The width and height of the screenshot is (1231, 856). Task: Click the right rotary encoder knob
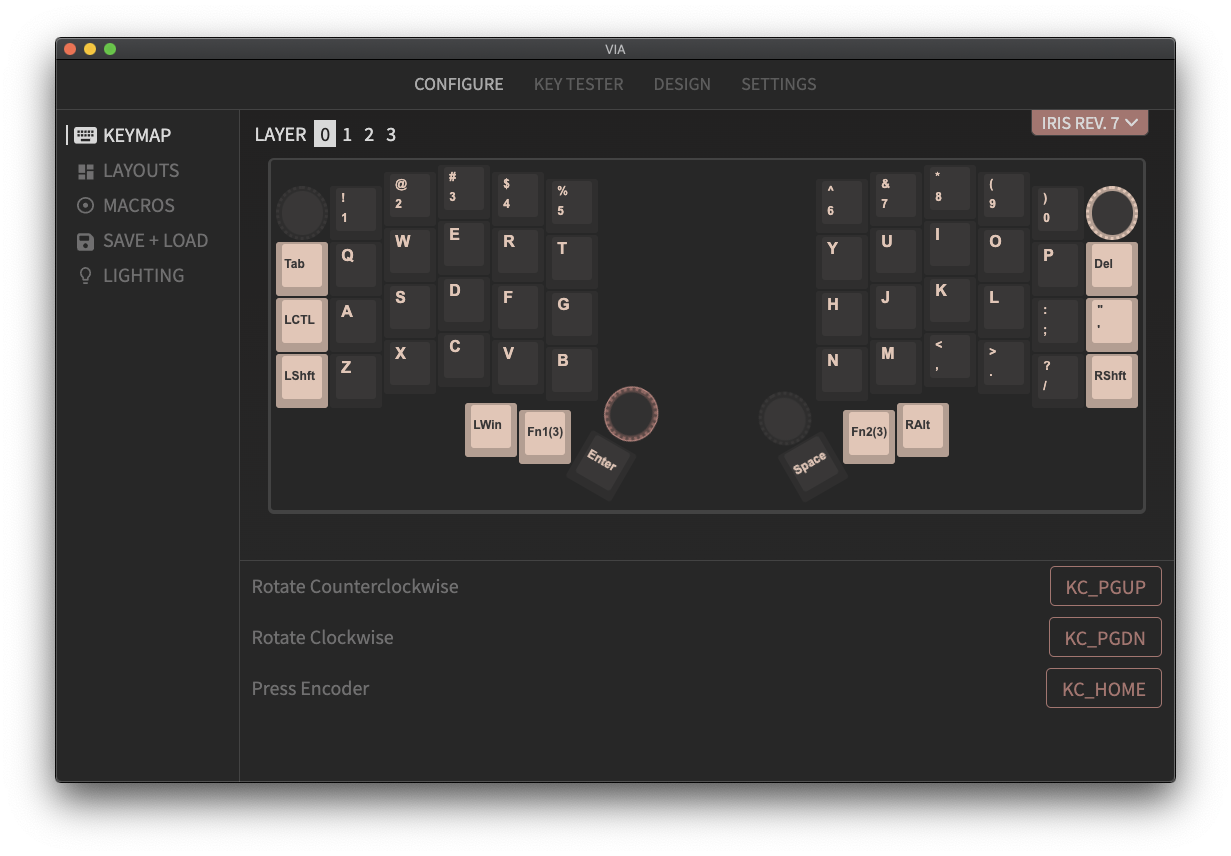click(1110, 212)
